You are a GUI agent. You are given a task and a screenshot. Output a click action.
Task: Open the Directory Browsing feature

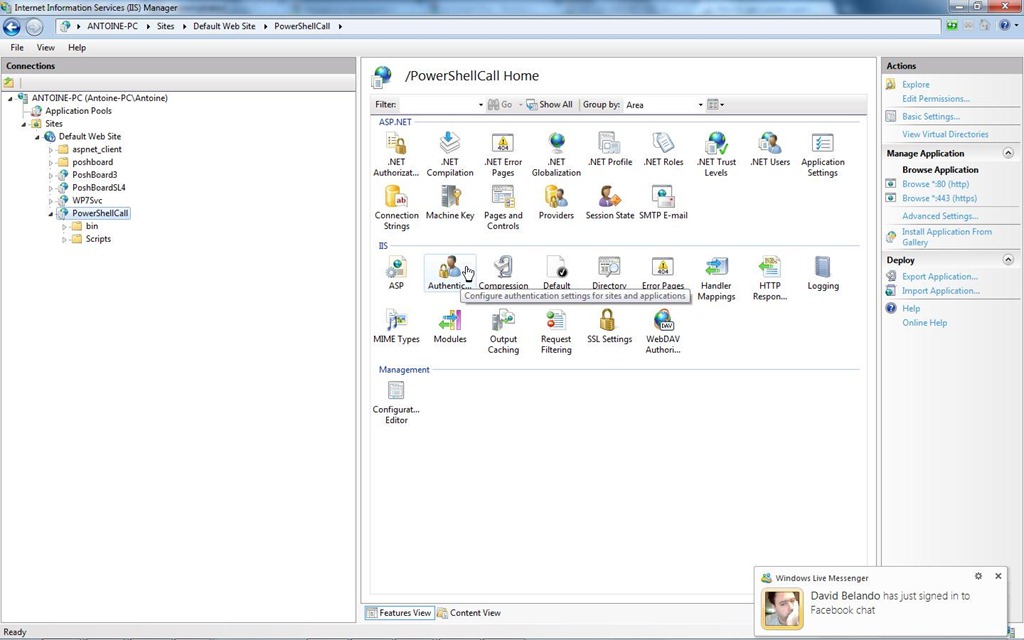[610, 273]
